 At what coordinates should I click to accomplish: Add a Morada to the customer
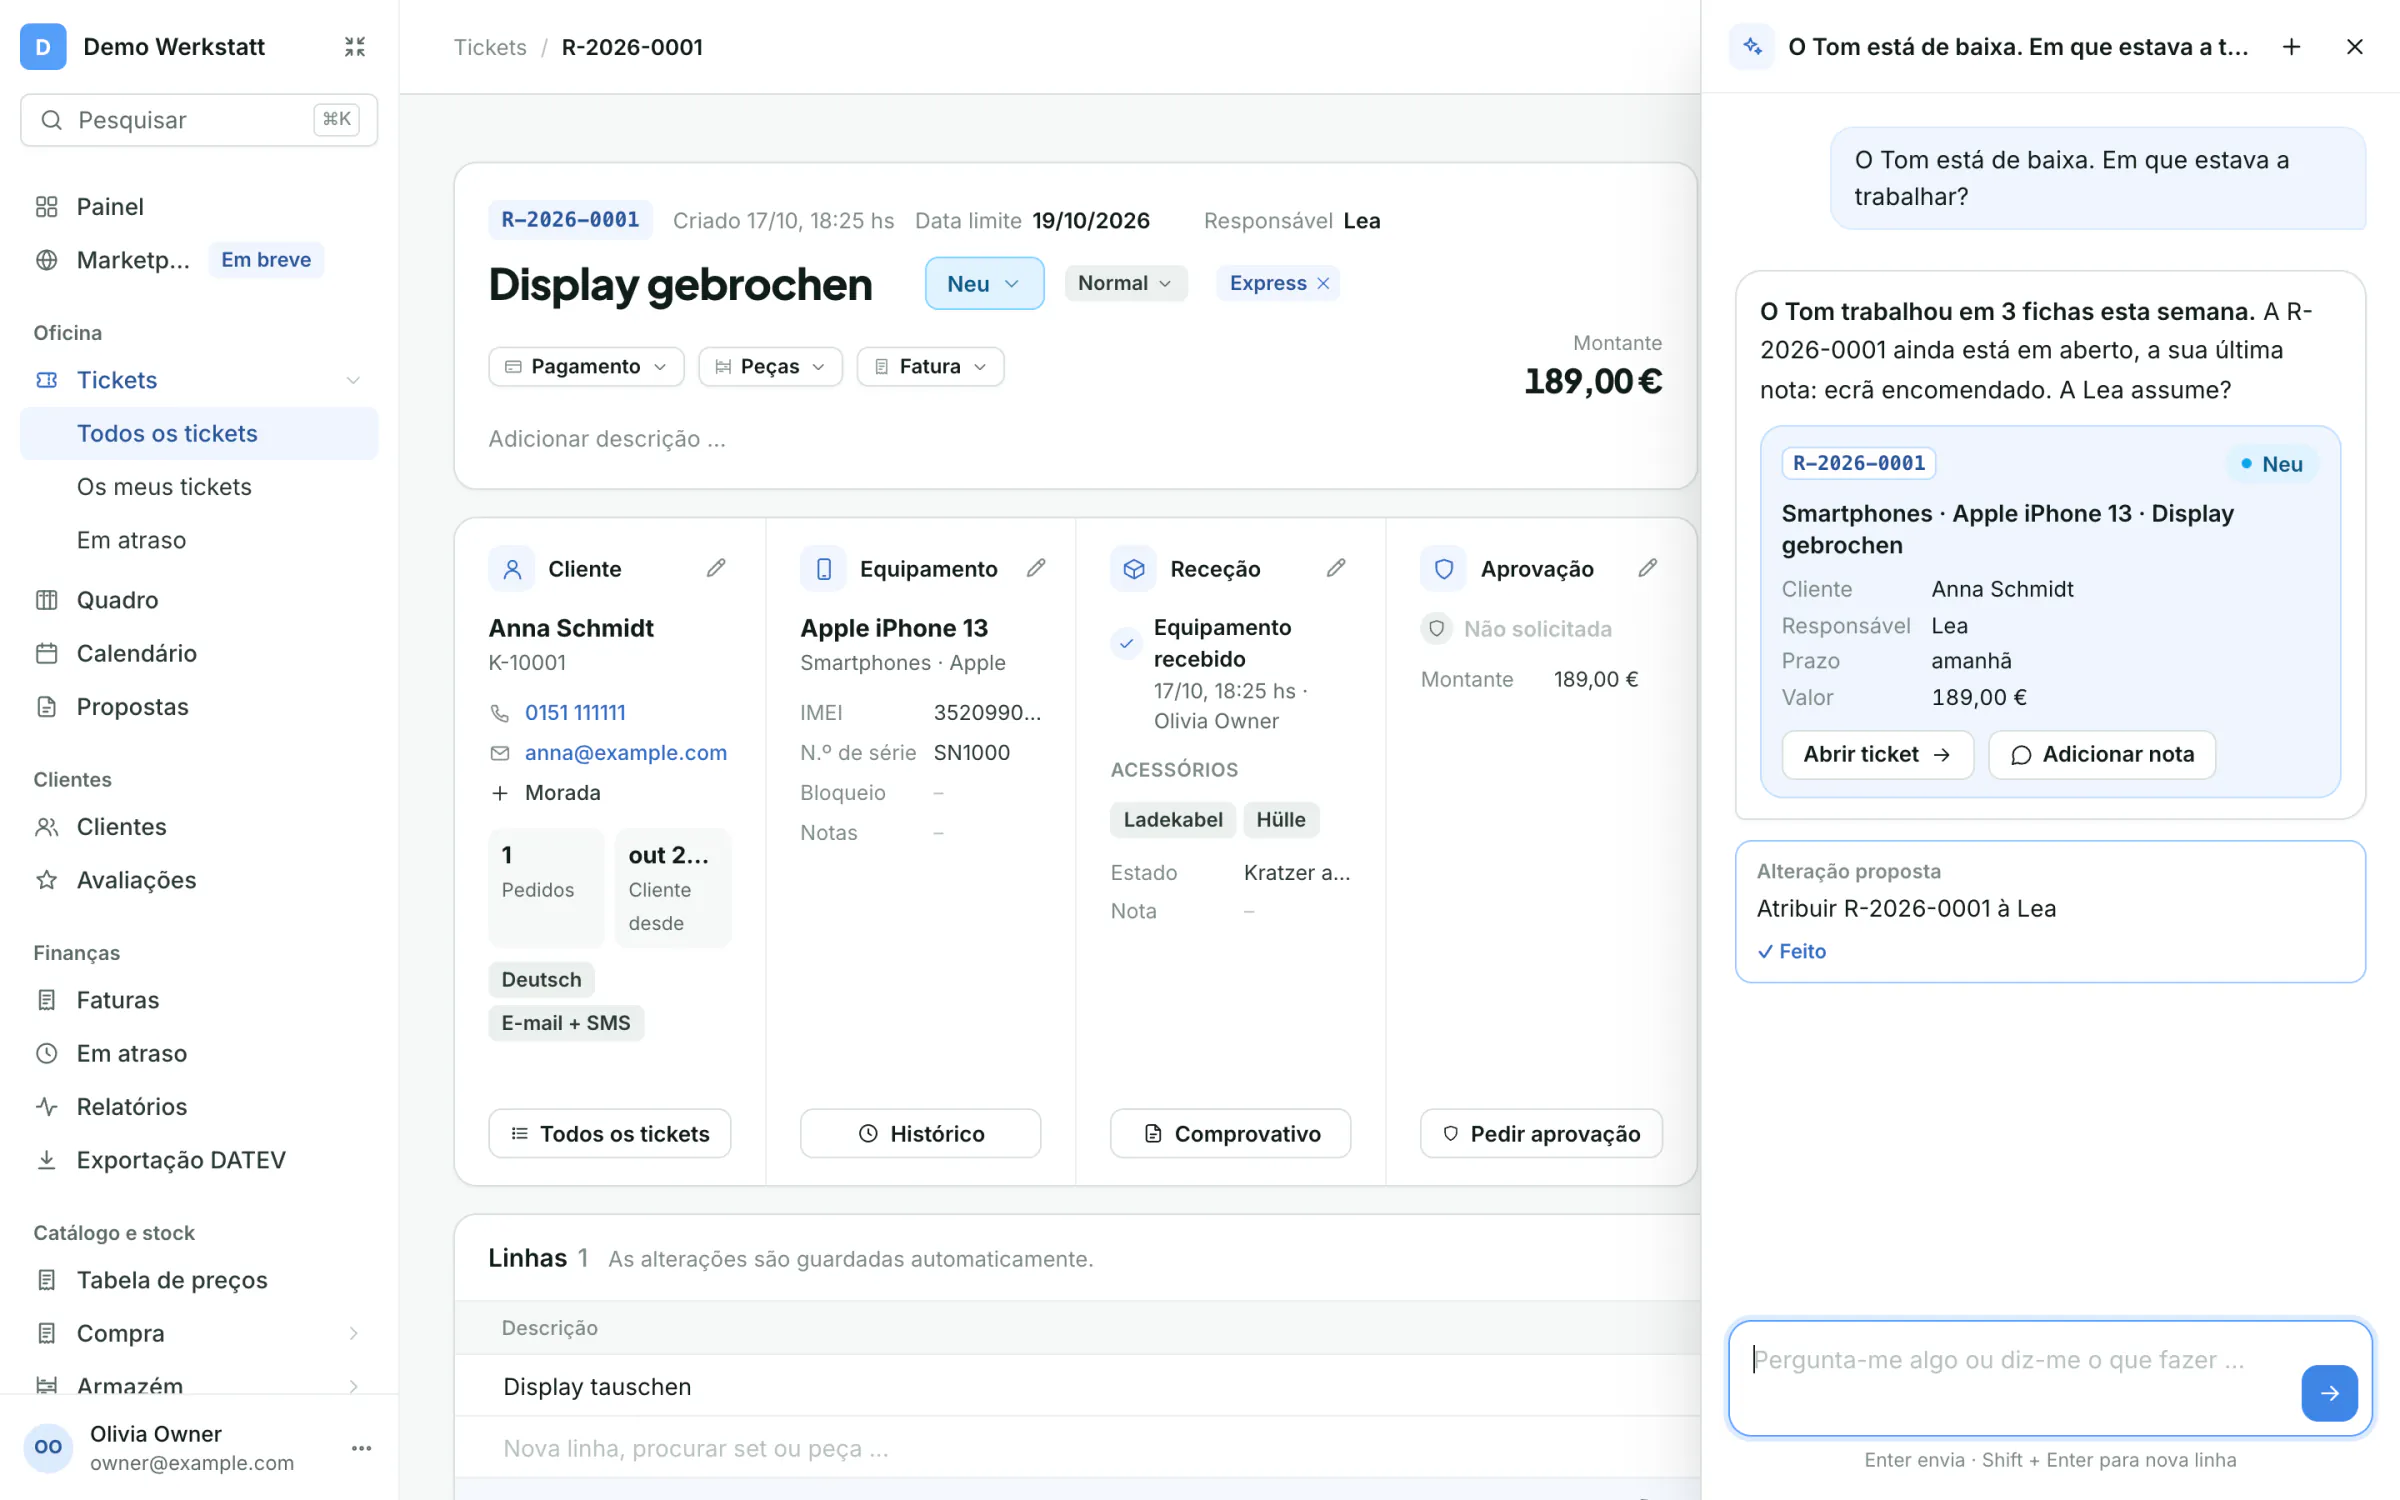546,792
